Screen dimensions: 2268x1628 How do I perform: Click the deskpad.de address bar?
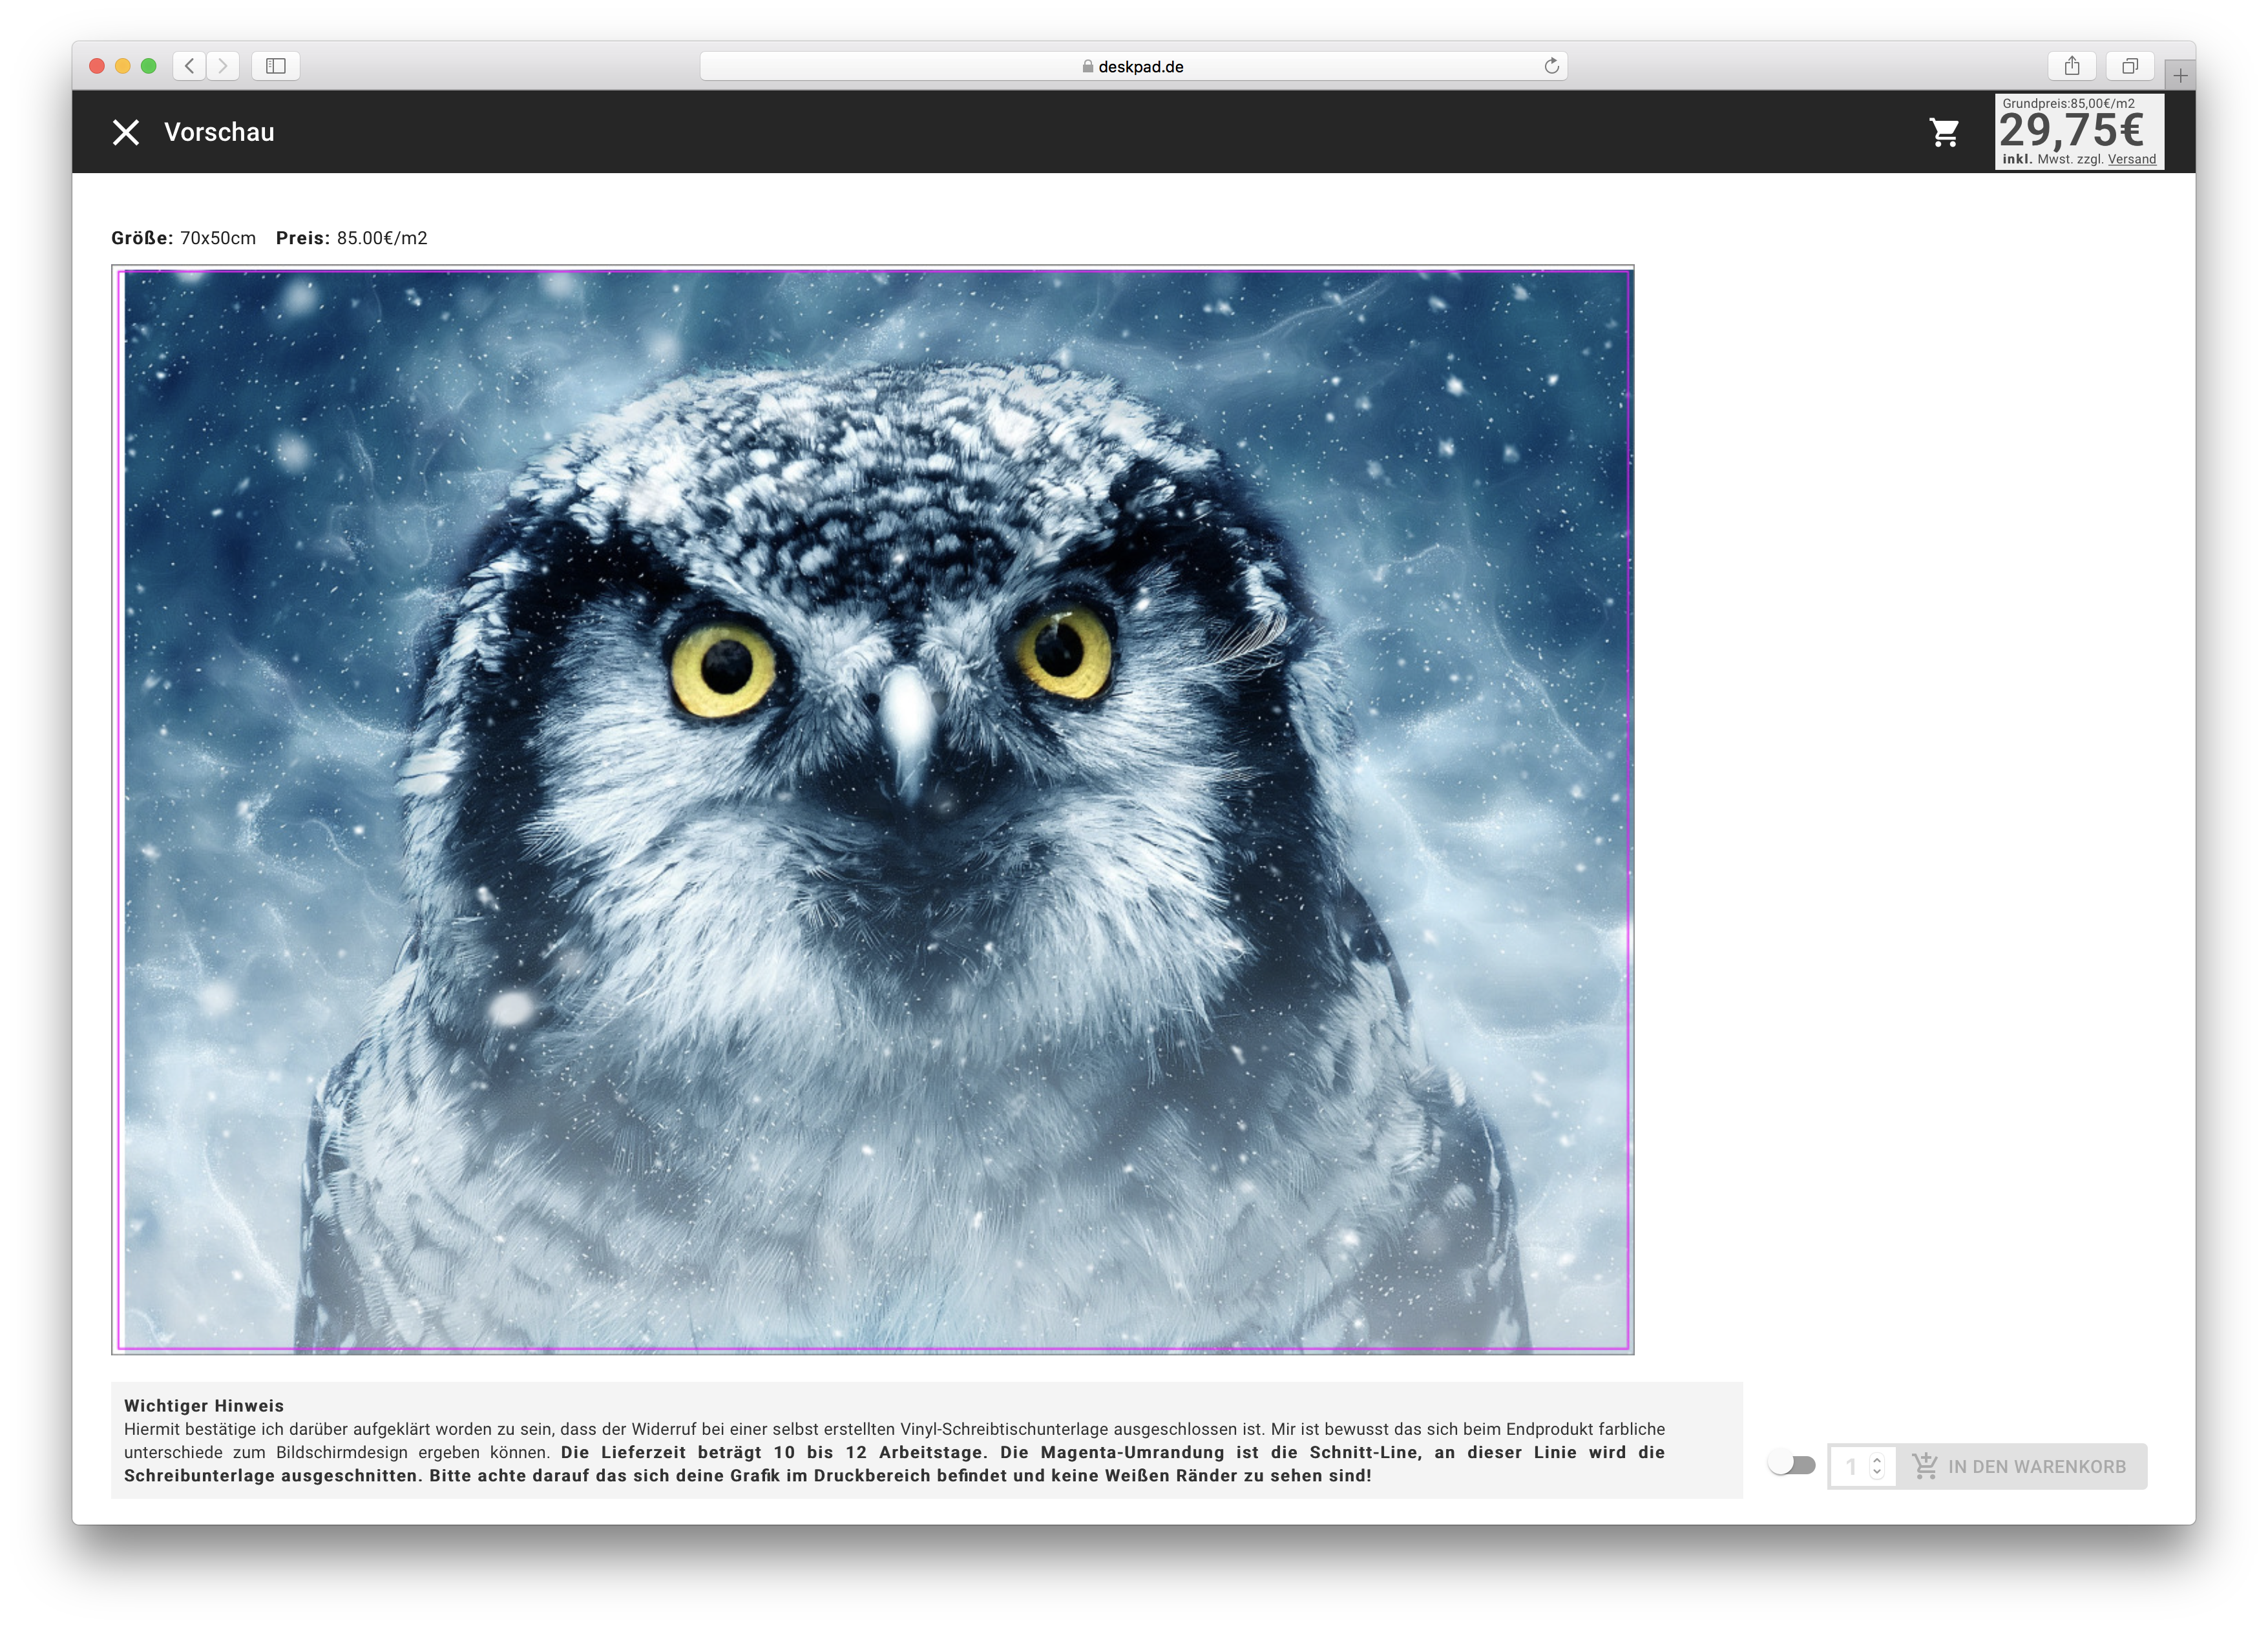tap(1133, 66)
